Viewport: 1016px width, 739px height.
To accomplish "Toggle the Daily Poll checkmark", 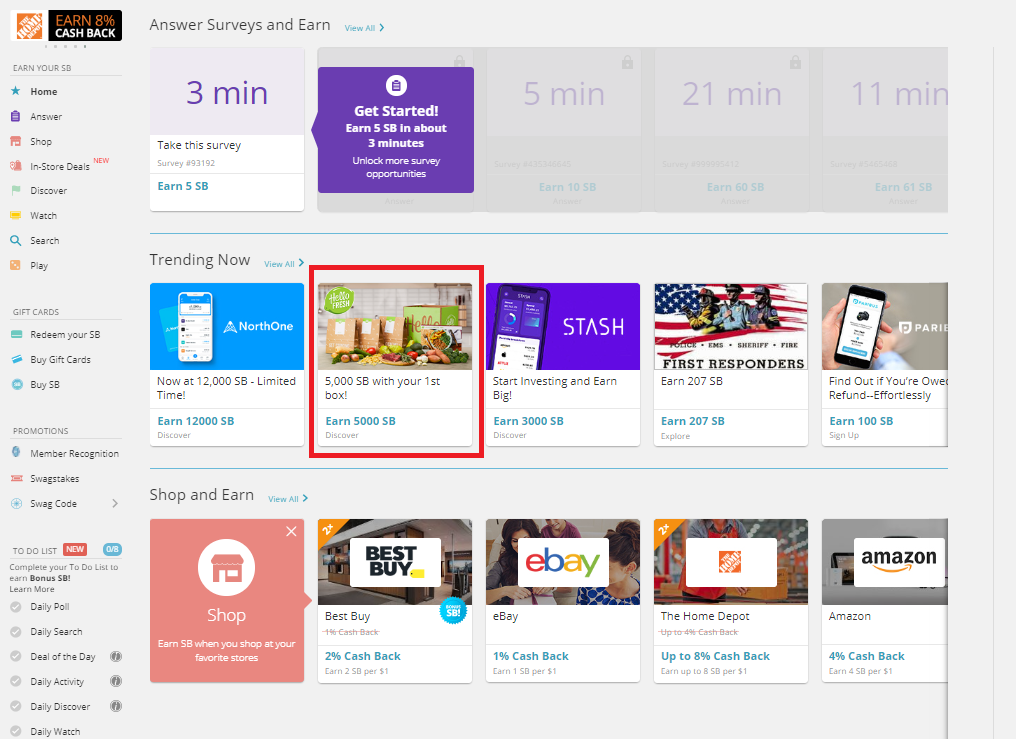I will 16,607.
